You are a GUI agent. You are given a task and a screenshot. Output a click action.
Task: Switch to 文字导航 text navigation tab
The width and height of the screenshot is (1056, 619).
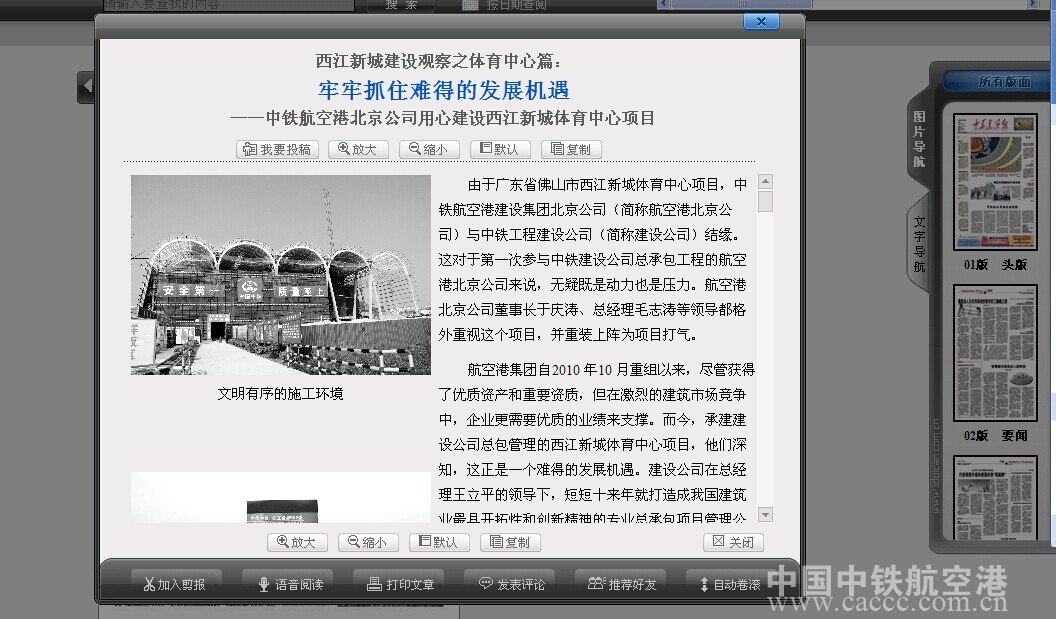(919, 244)
